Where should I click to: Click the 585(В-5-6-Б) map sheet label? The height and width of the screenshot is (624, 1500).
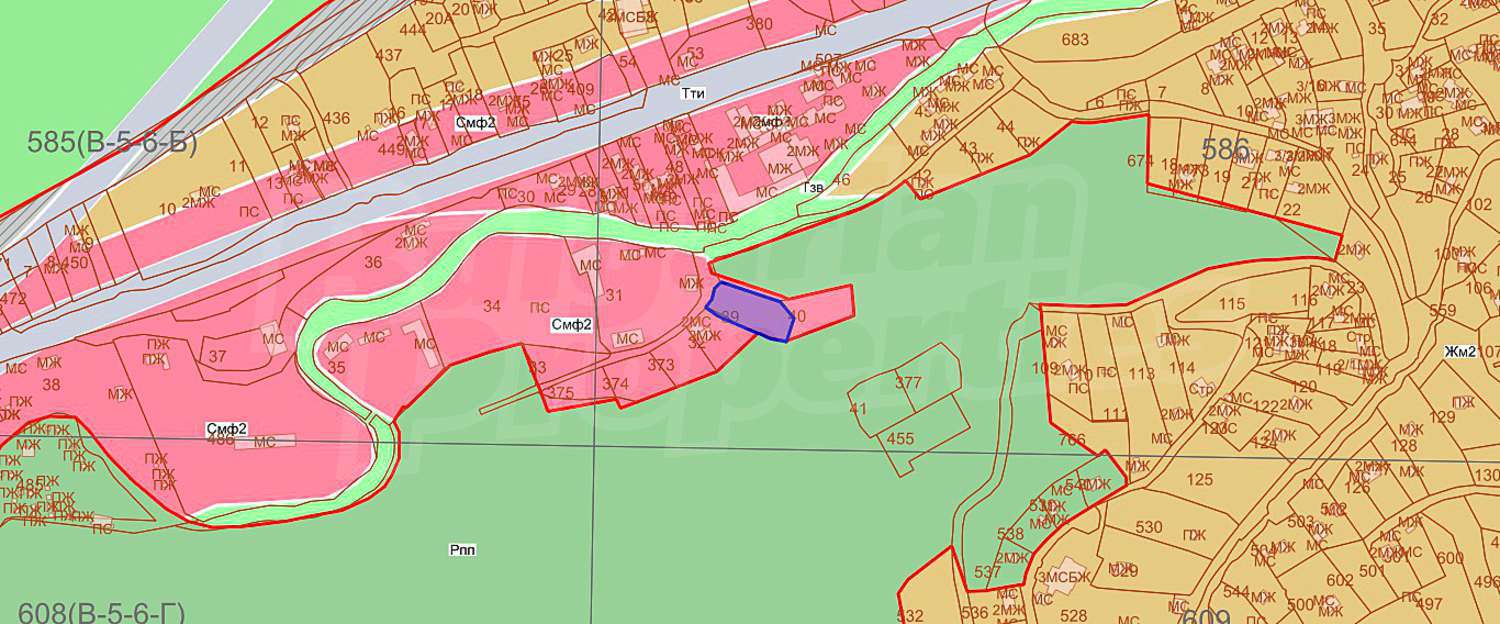(112, 140)
